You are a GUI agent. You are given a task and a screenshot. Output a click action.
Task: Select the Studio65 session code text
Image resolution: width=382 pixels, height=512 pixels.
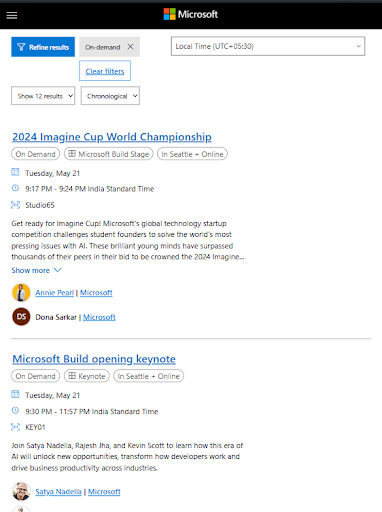(40, 205)
